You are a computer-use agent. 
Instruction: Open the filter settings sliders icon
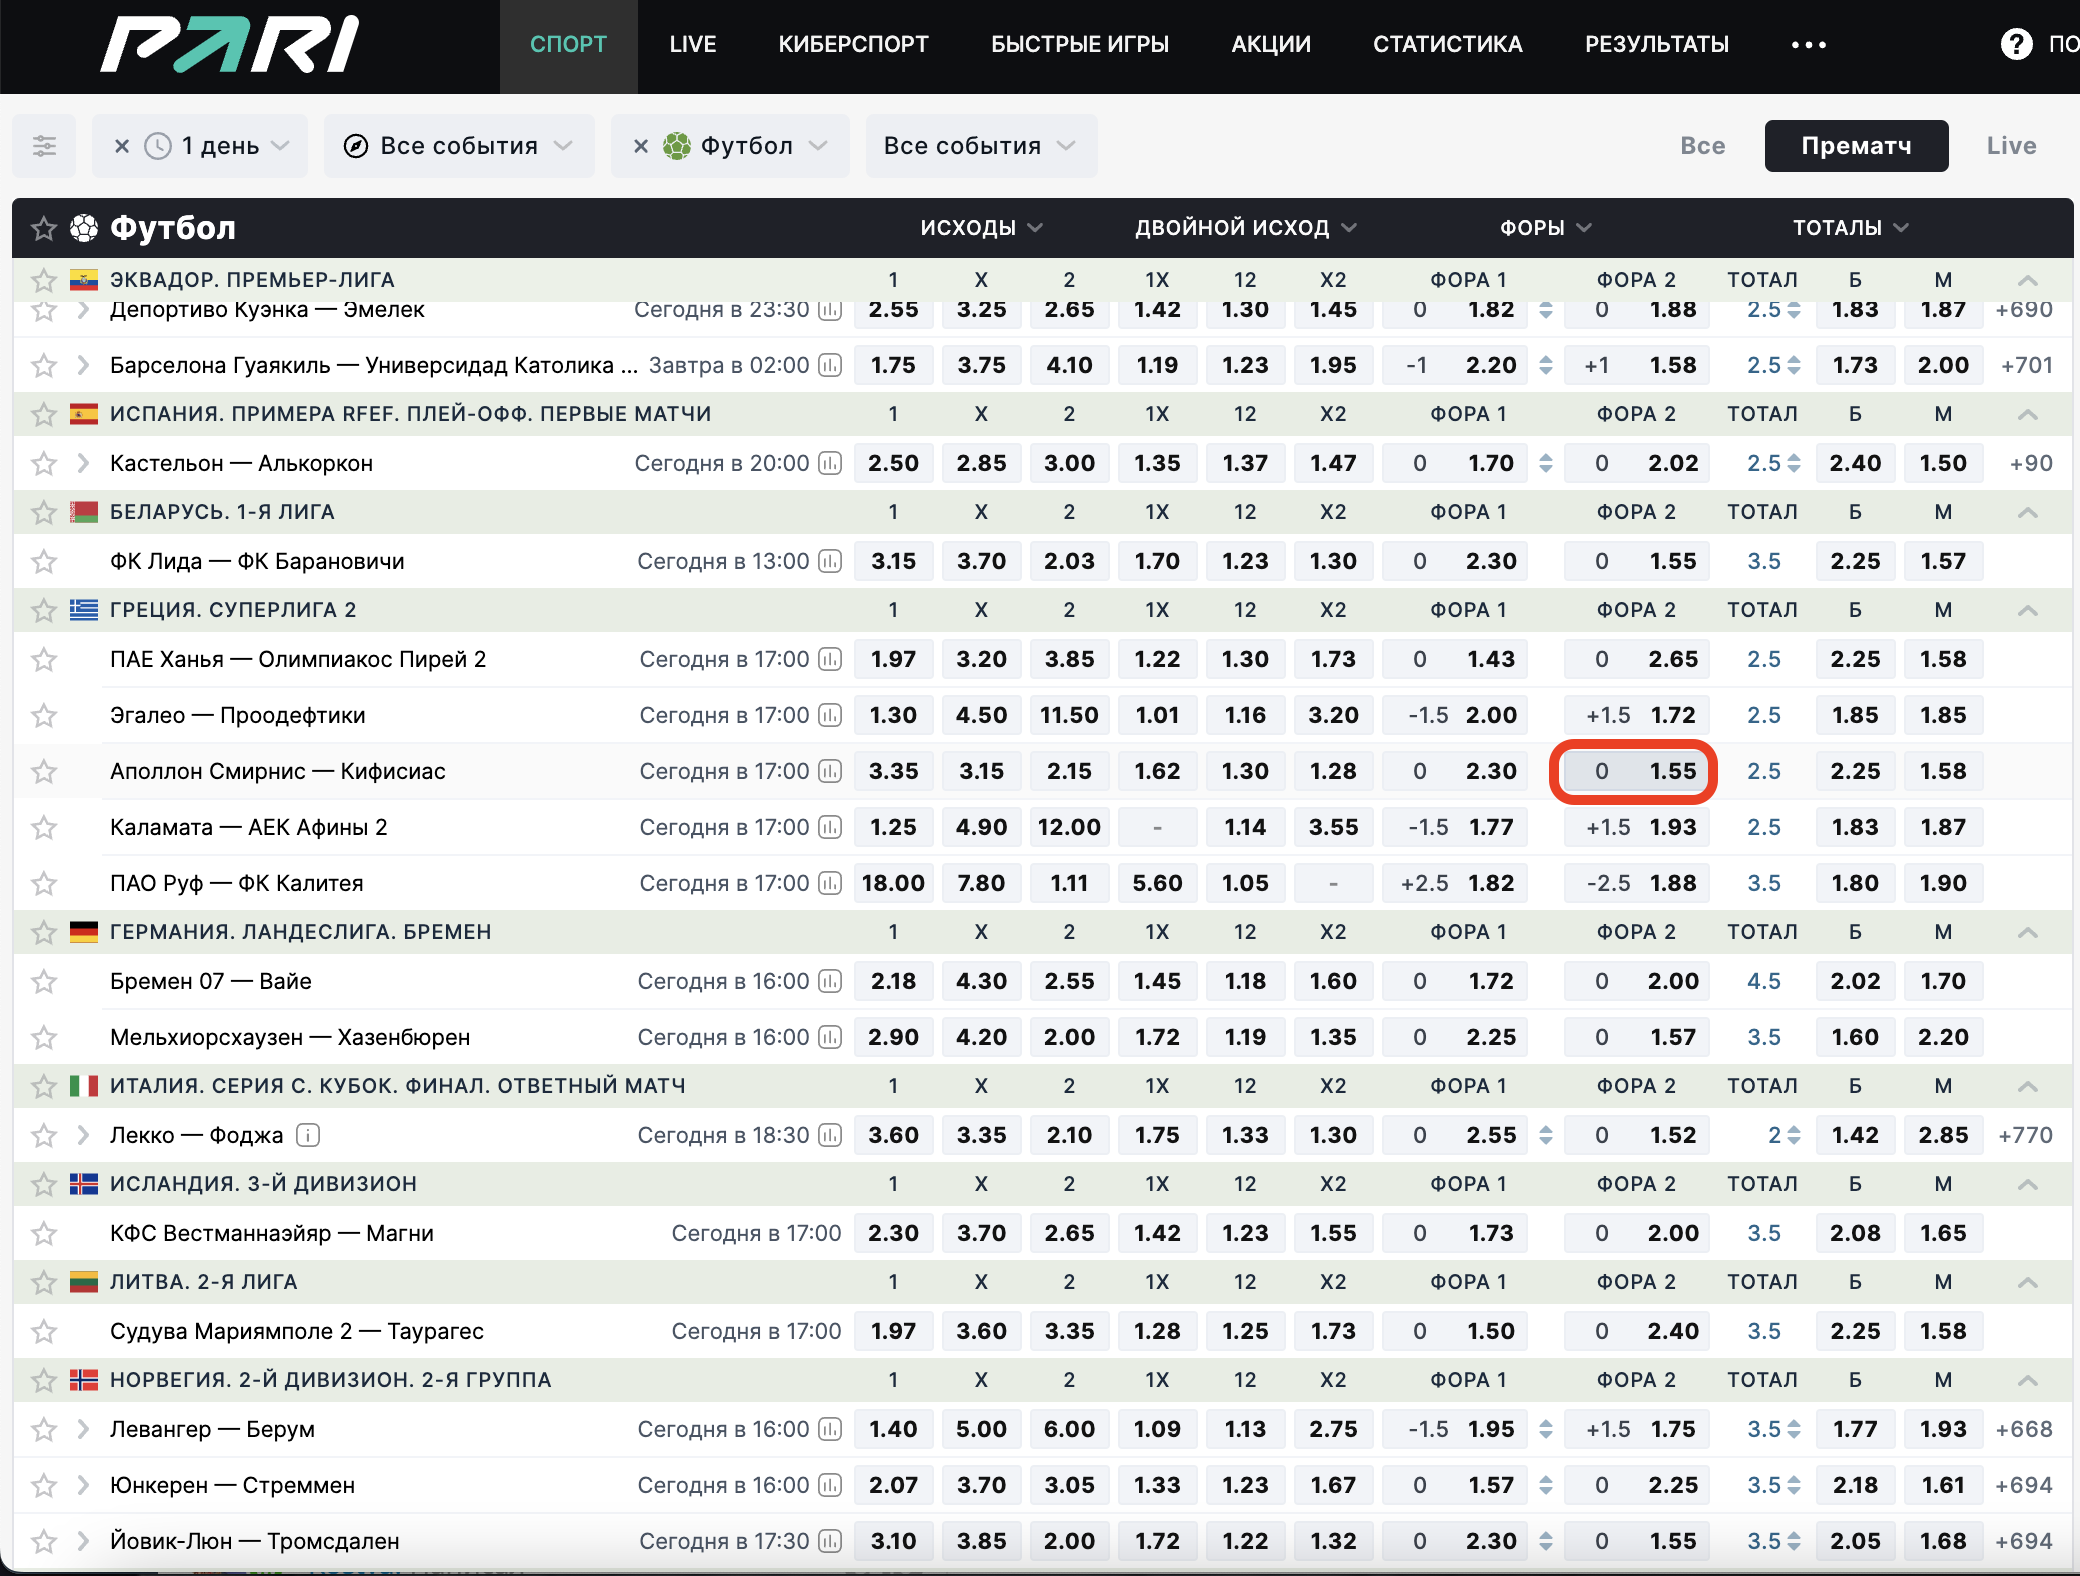point(44,146)
